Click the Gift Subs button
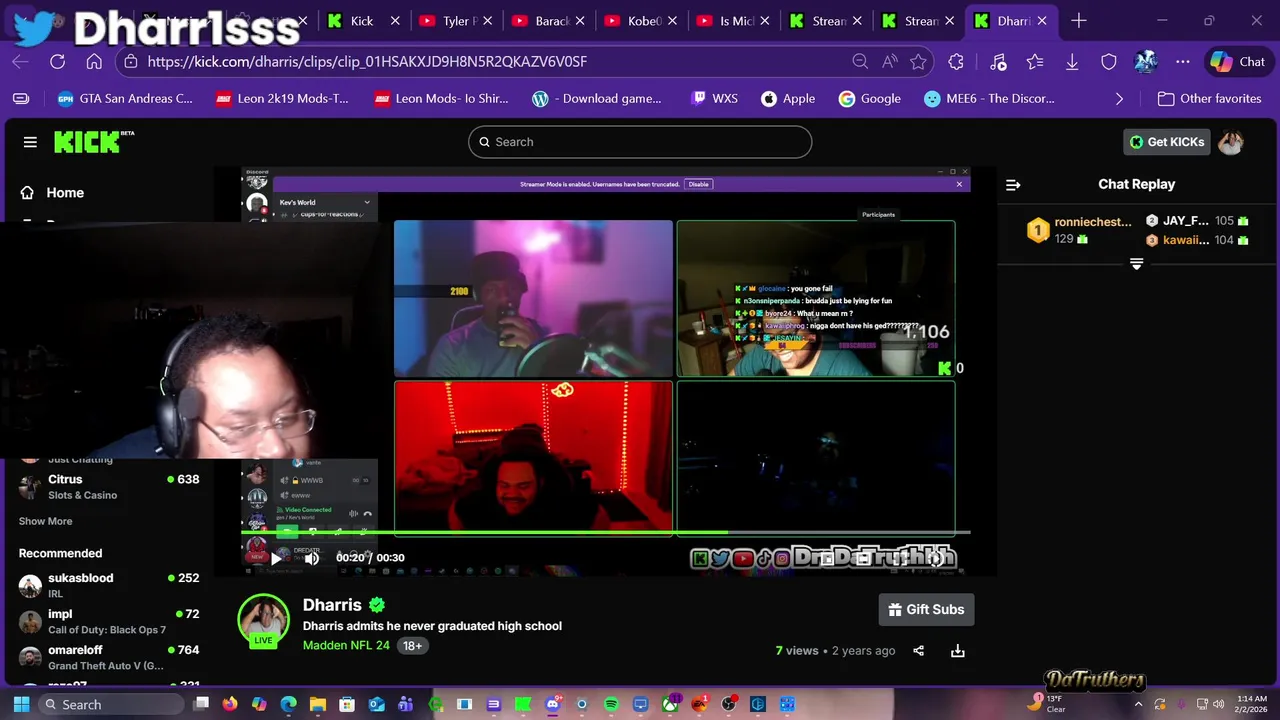1280x720 pixels. (x=926, y=610)
